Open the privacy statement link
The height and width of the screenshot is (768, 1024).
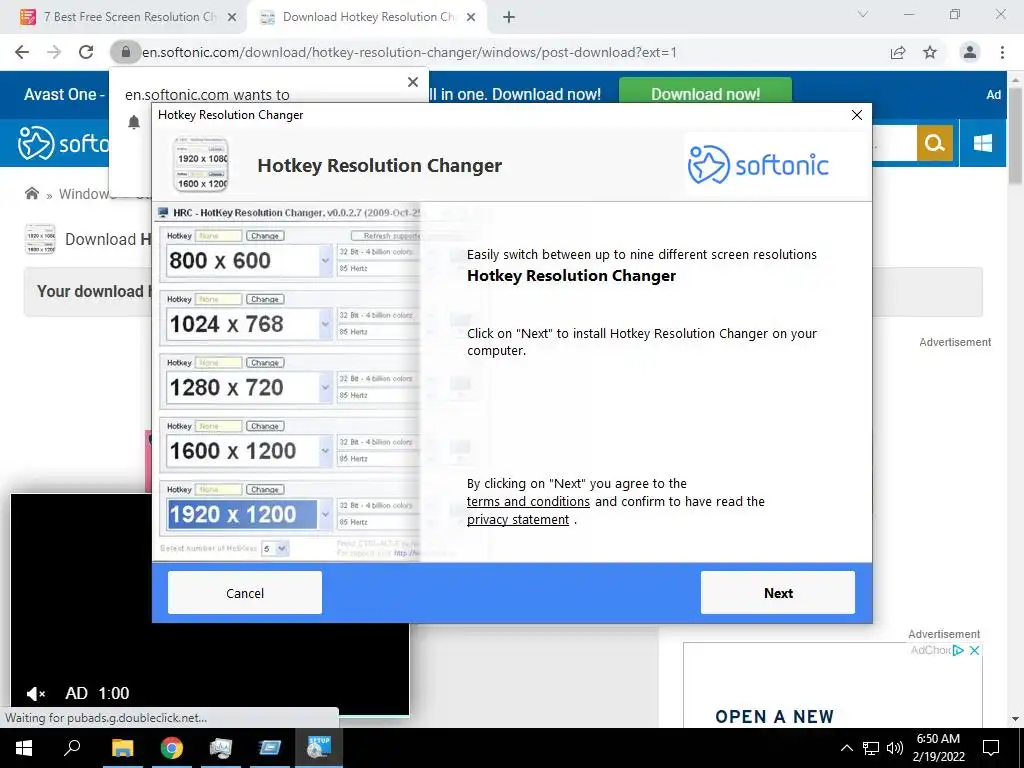click(518, 520)
